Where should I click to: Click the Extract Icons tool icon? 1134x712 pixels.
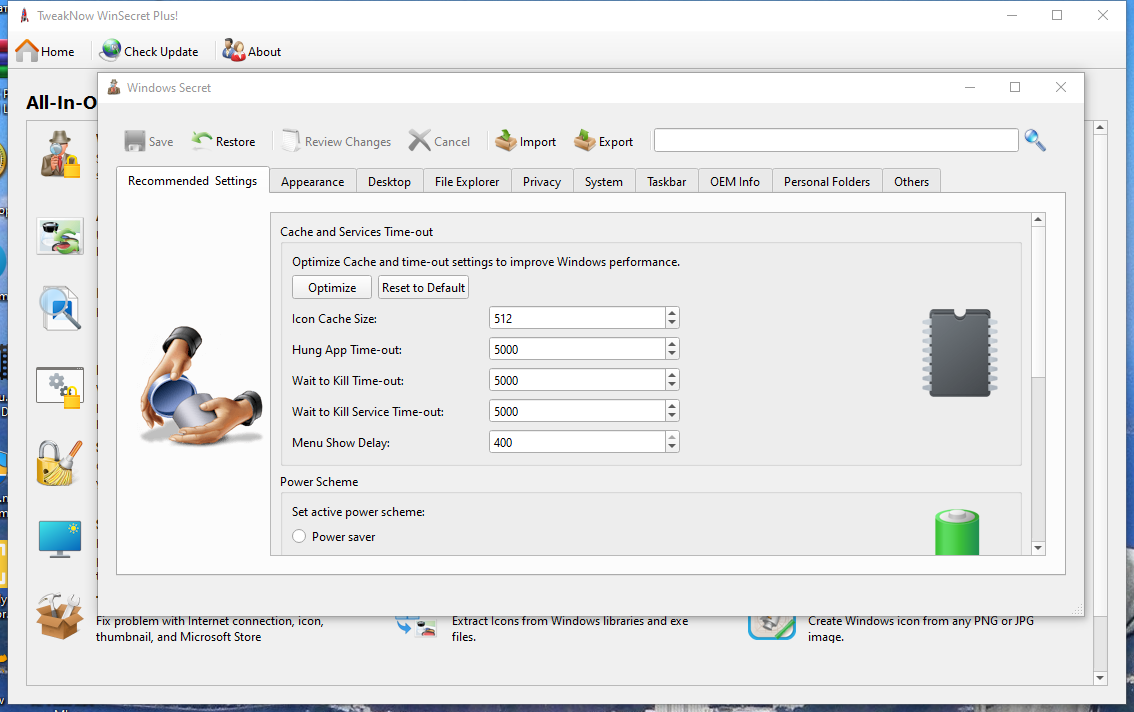(x=417, y=627)
